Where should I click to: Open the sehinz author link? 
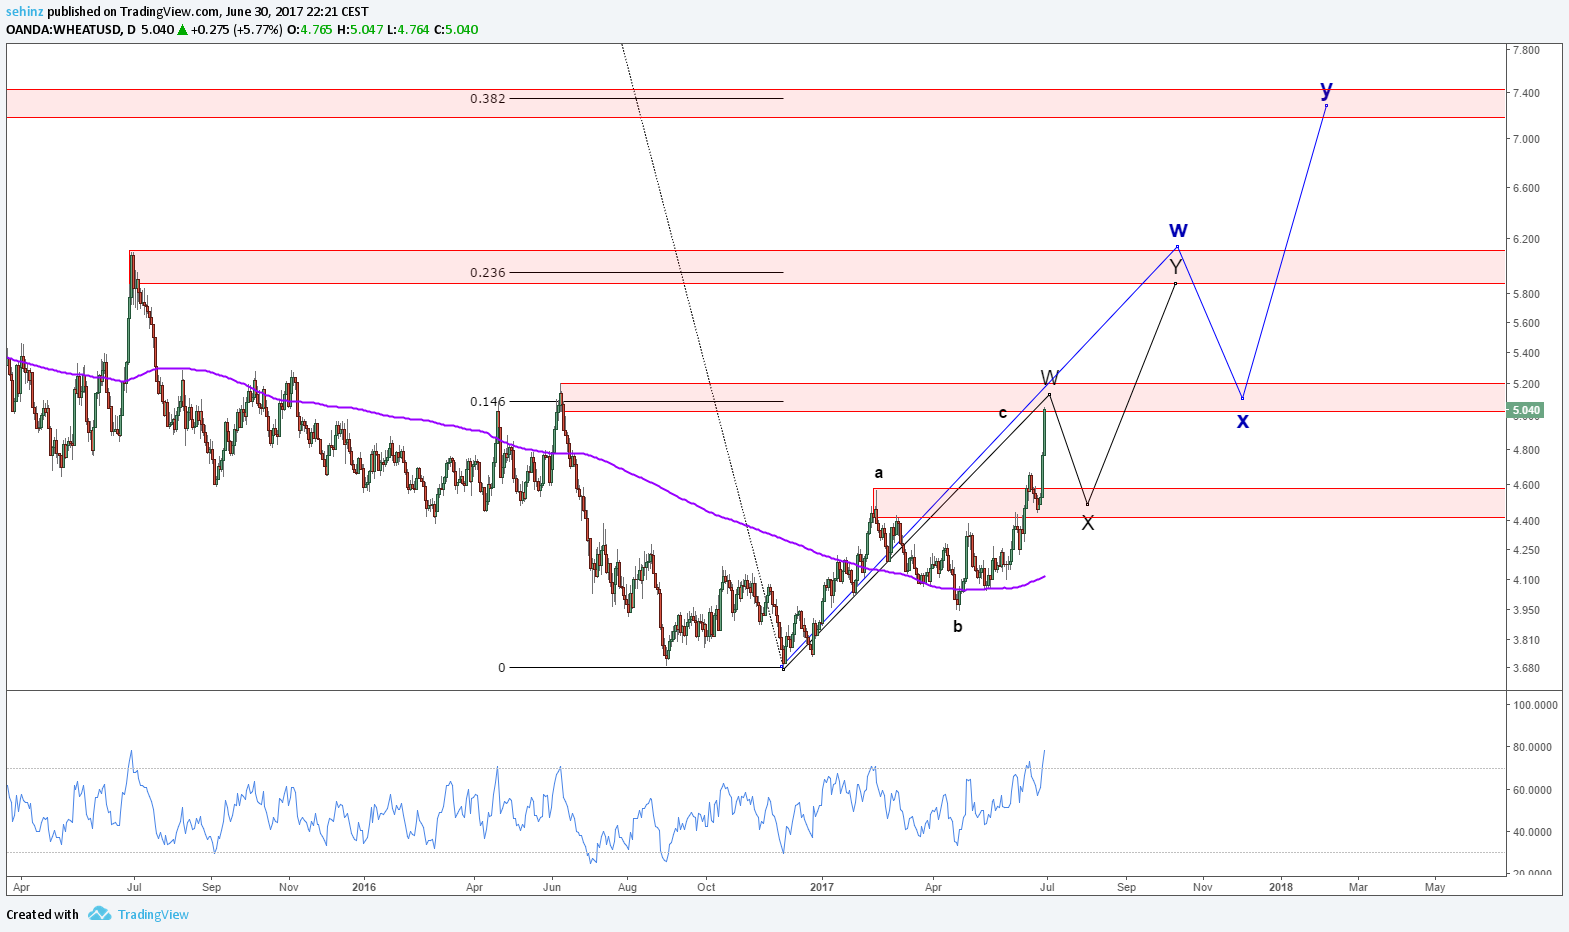coord(24,12)
